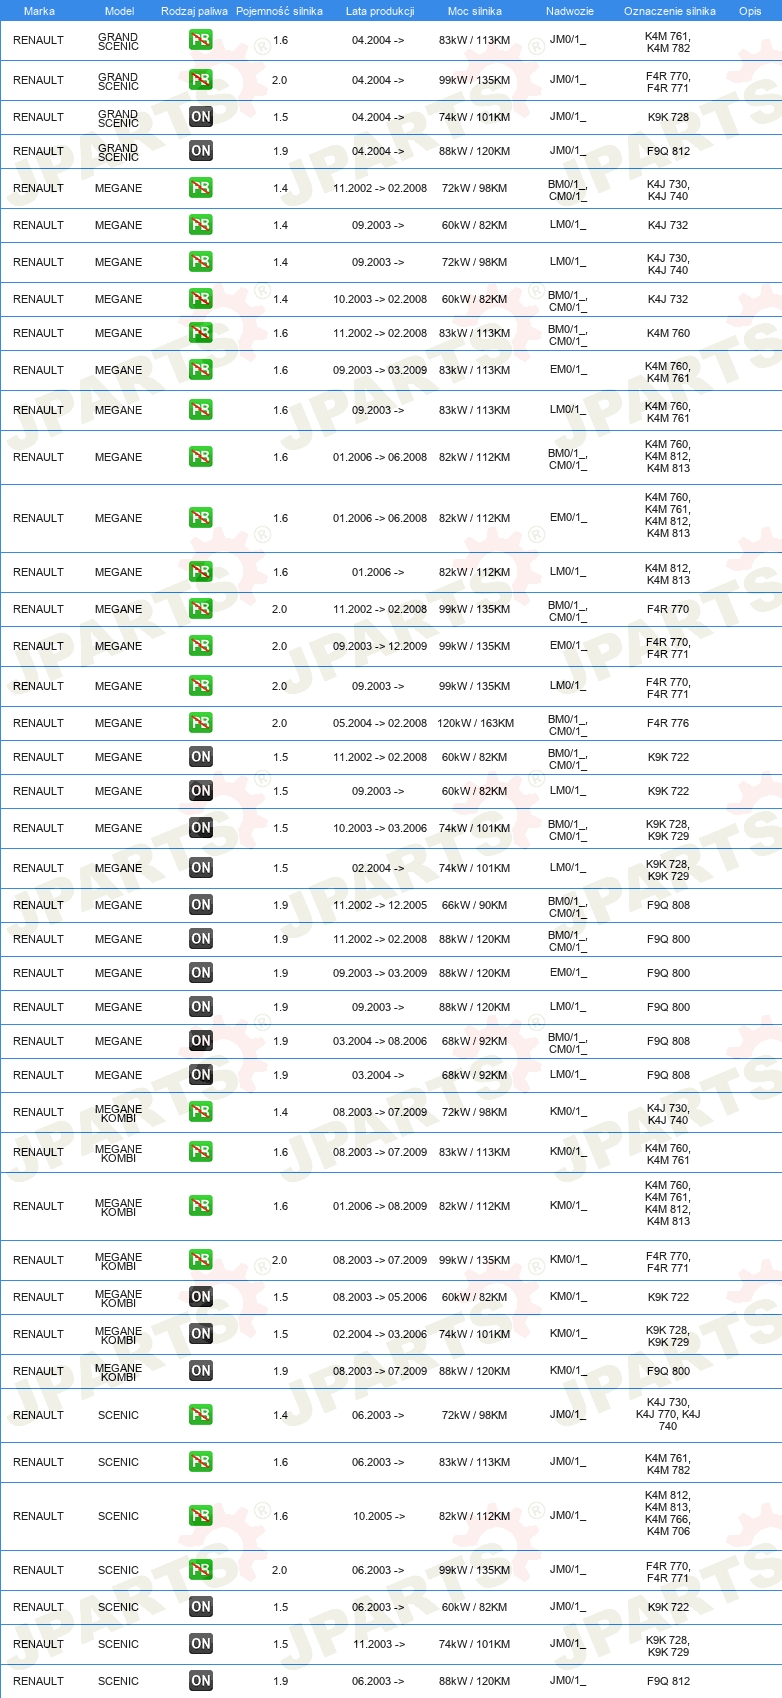Select the Scenic K4M 812, K4M 813, K4M 766 engine cell

(x=668, y=1514)
